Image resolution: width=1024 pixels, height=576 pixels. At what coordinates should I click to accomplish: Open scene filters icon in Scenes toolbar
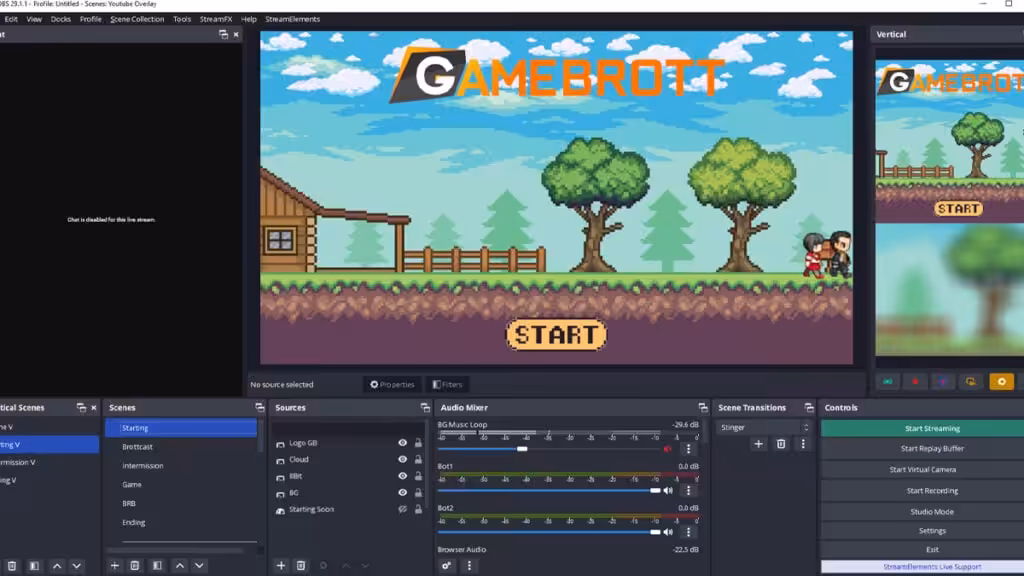point(156,566)
